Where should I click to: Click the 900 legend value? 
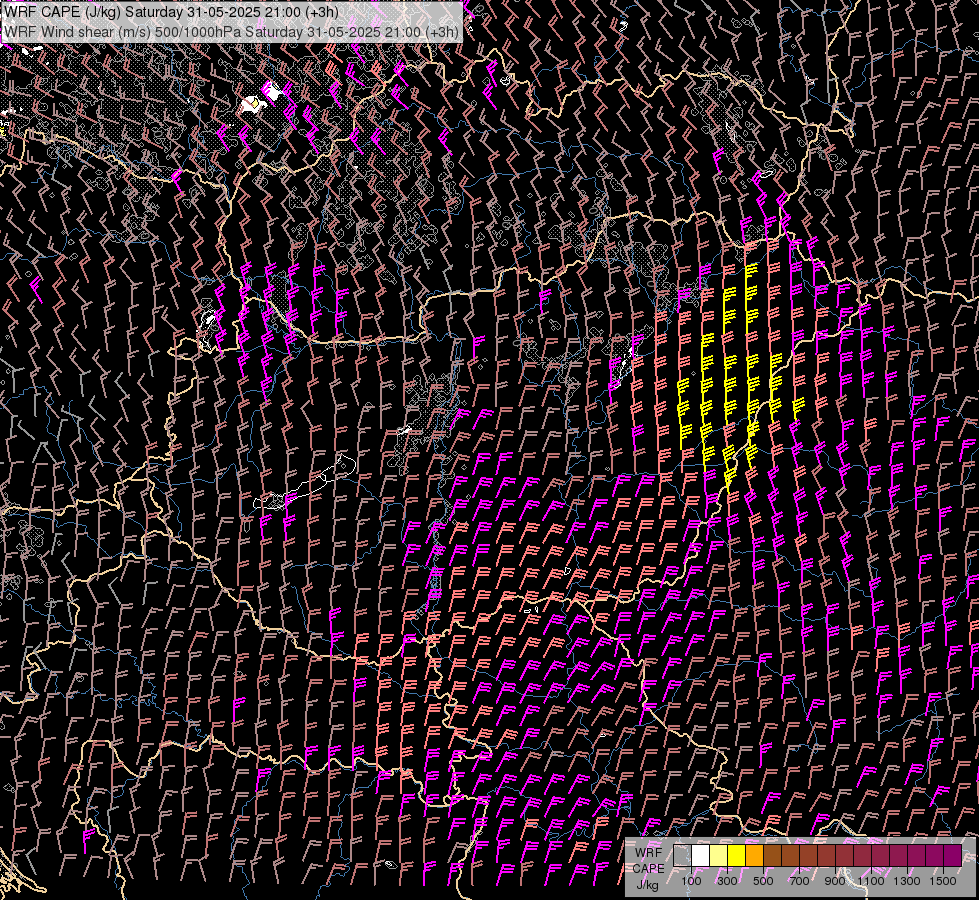coord(835,881)
